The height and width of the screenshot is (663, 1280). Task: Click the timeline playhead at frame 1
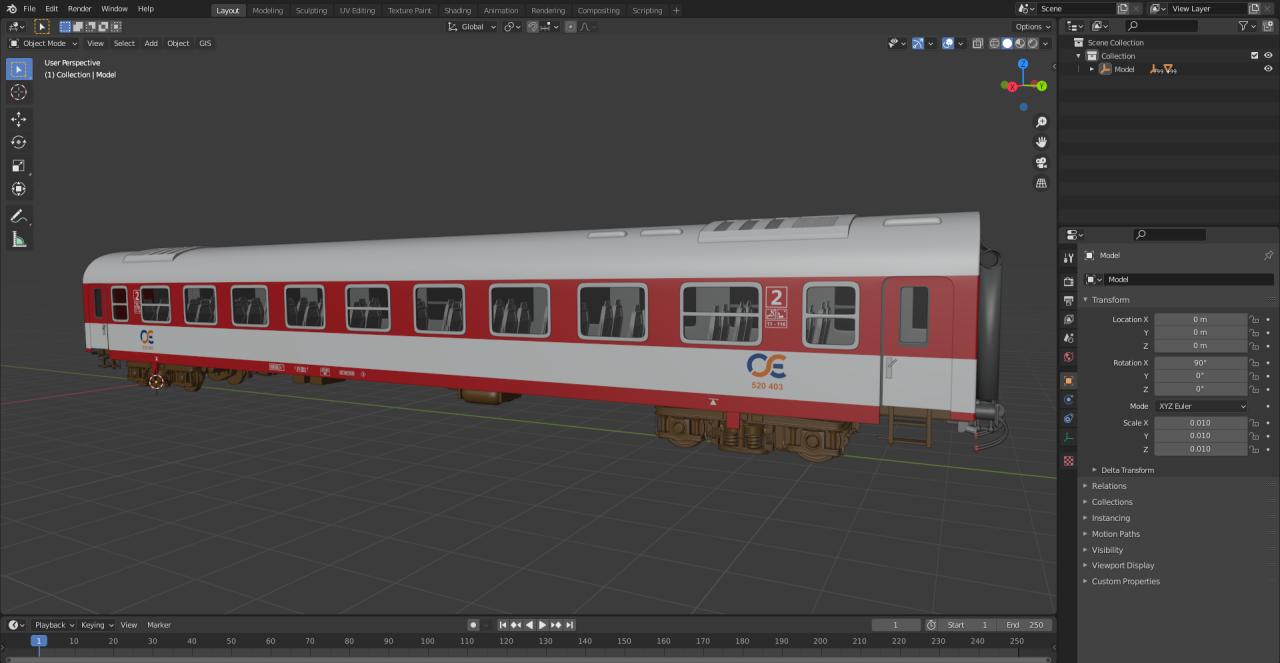tap(39, 641)
